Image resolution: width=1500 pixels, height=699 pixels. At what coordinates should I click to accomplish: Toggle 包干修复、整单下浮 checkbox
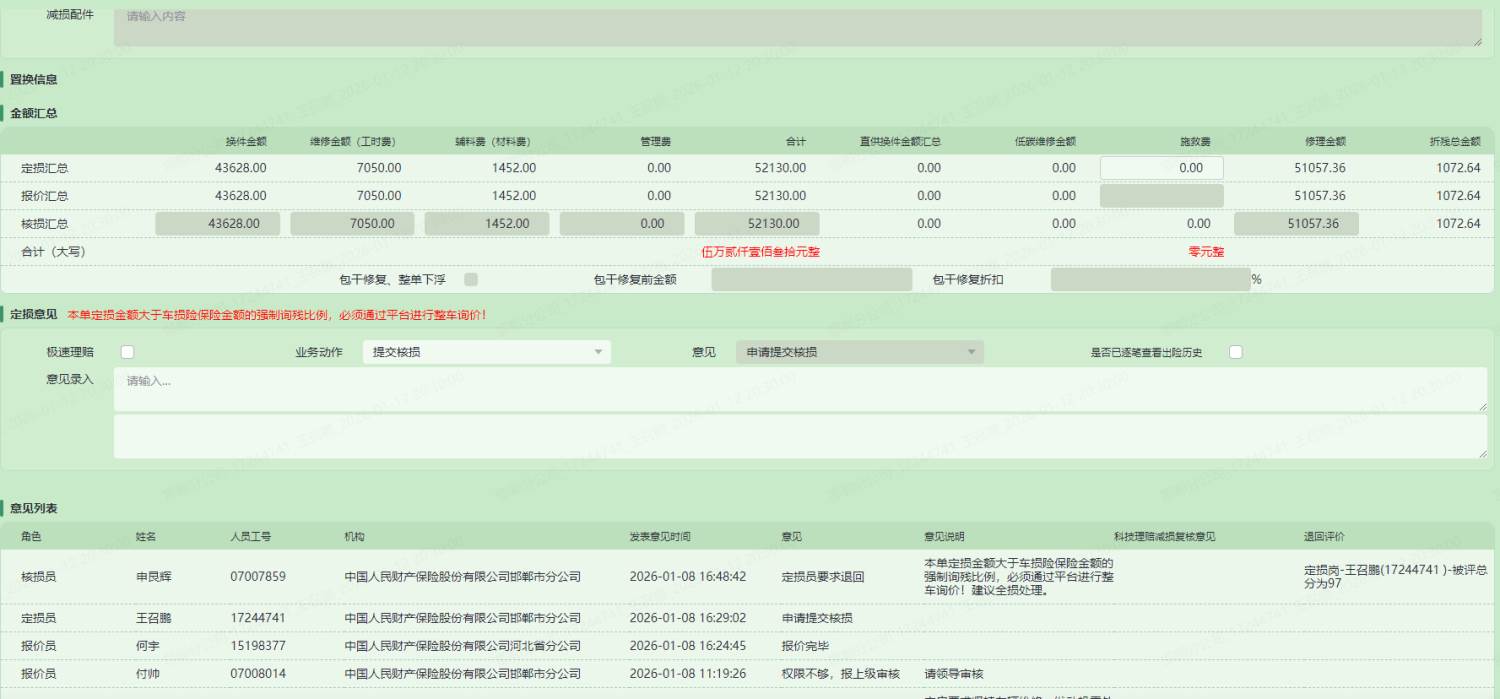471,280
